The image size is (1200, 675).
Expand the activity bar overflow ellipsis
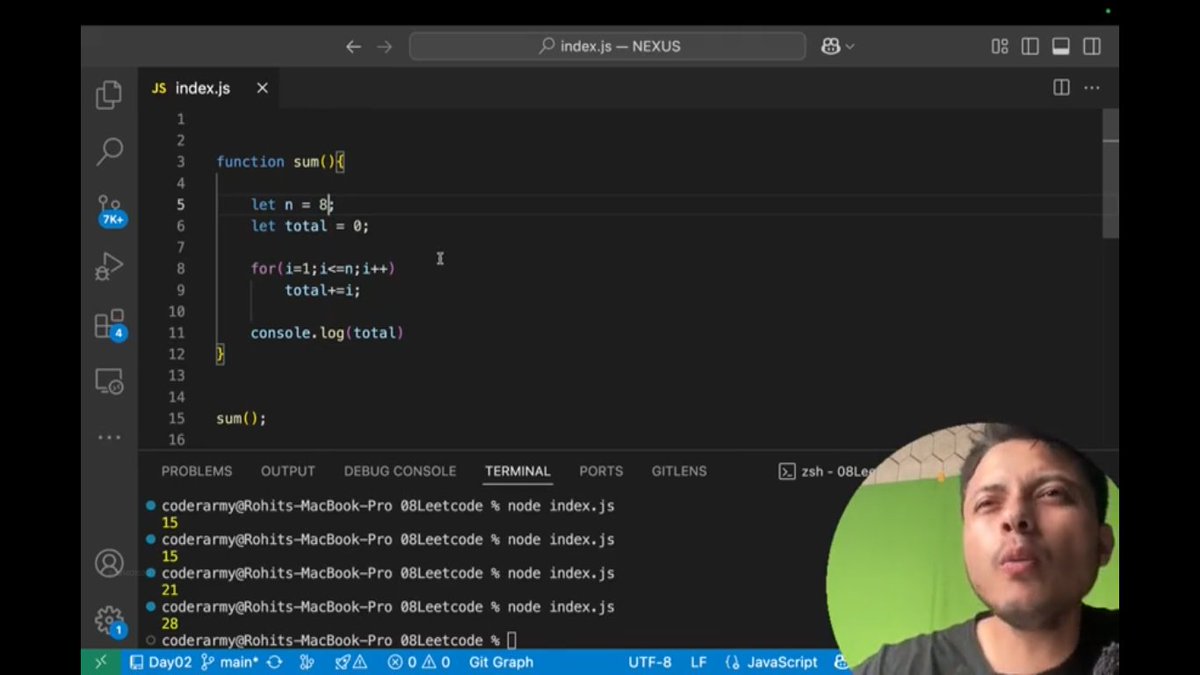tap(110, 437)
